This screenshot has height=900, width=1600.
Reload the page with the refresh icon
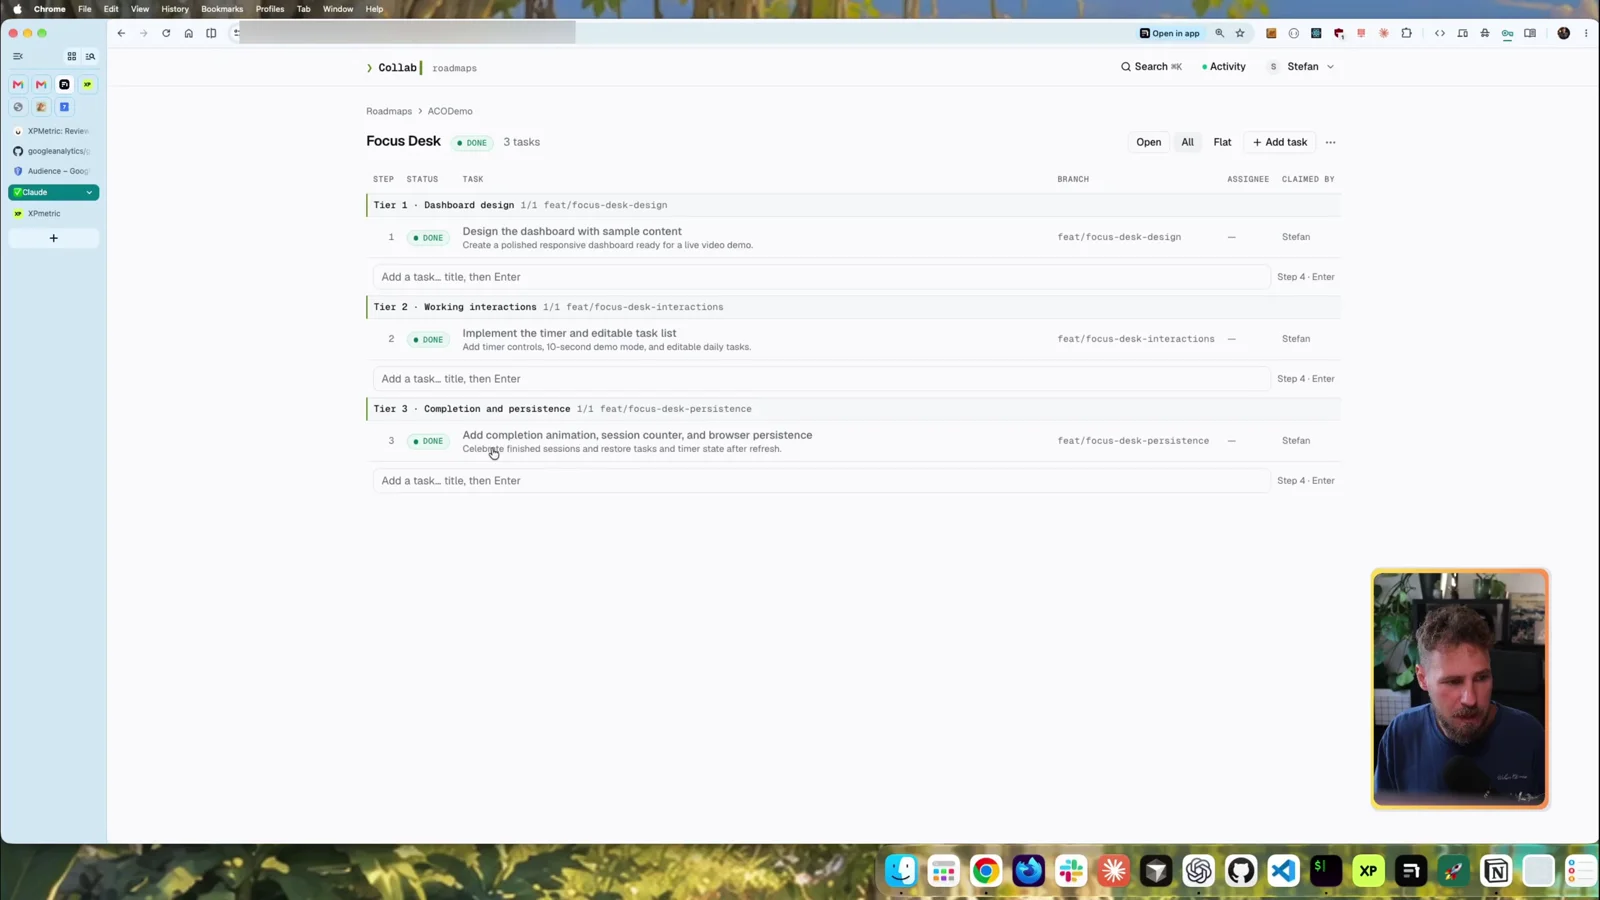166,33
